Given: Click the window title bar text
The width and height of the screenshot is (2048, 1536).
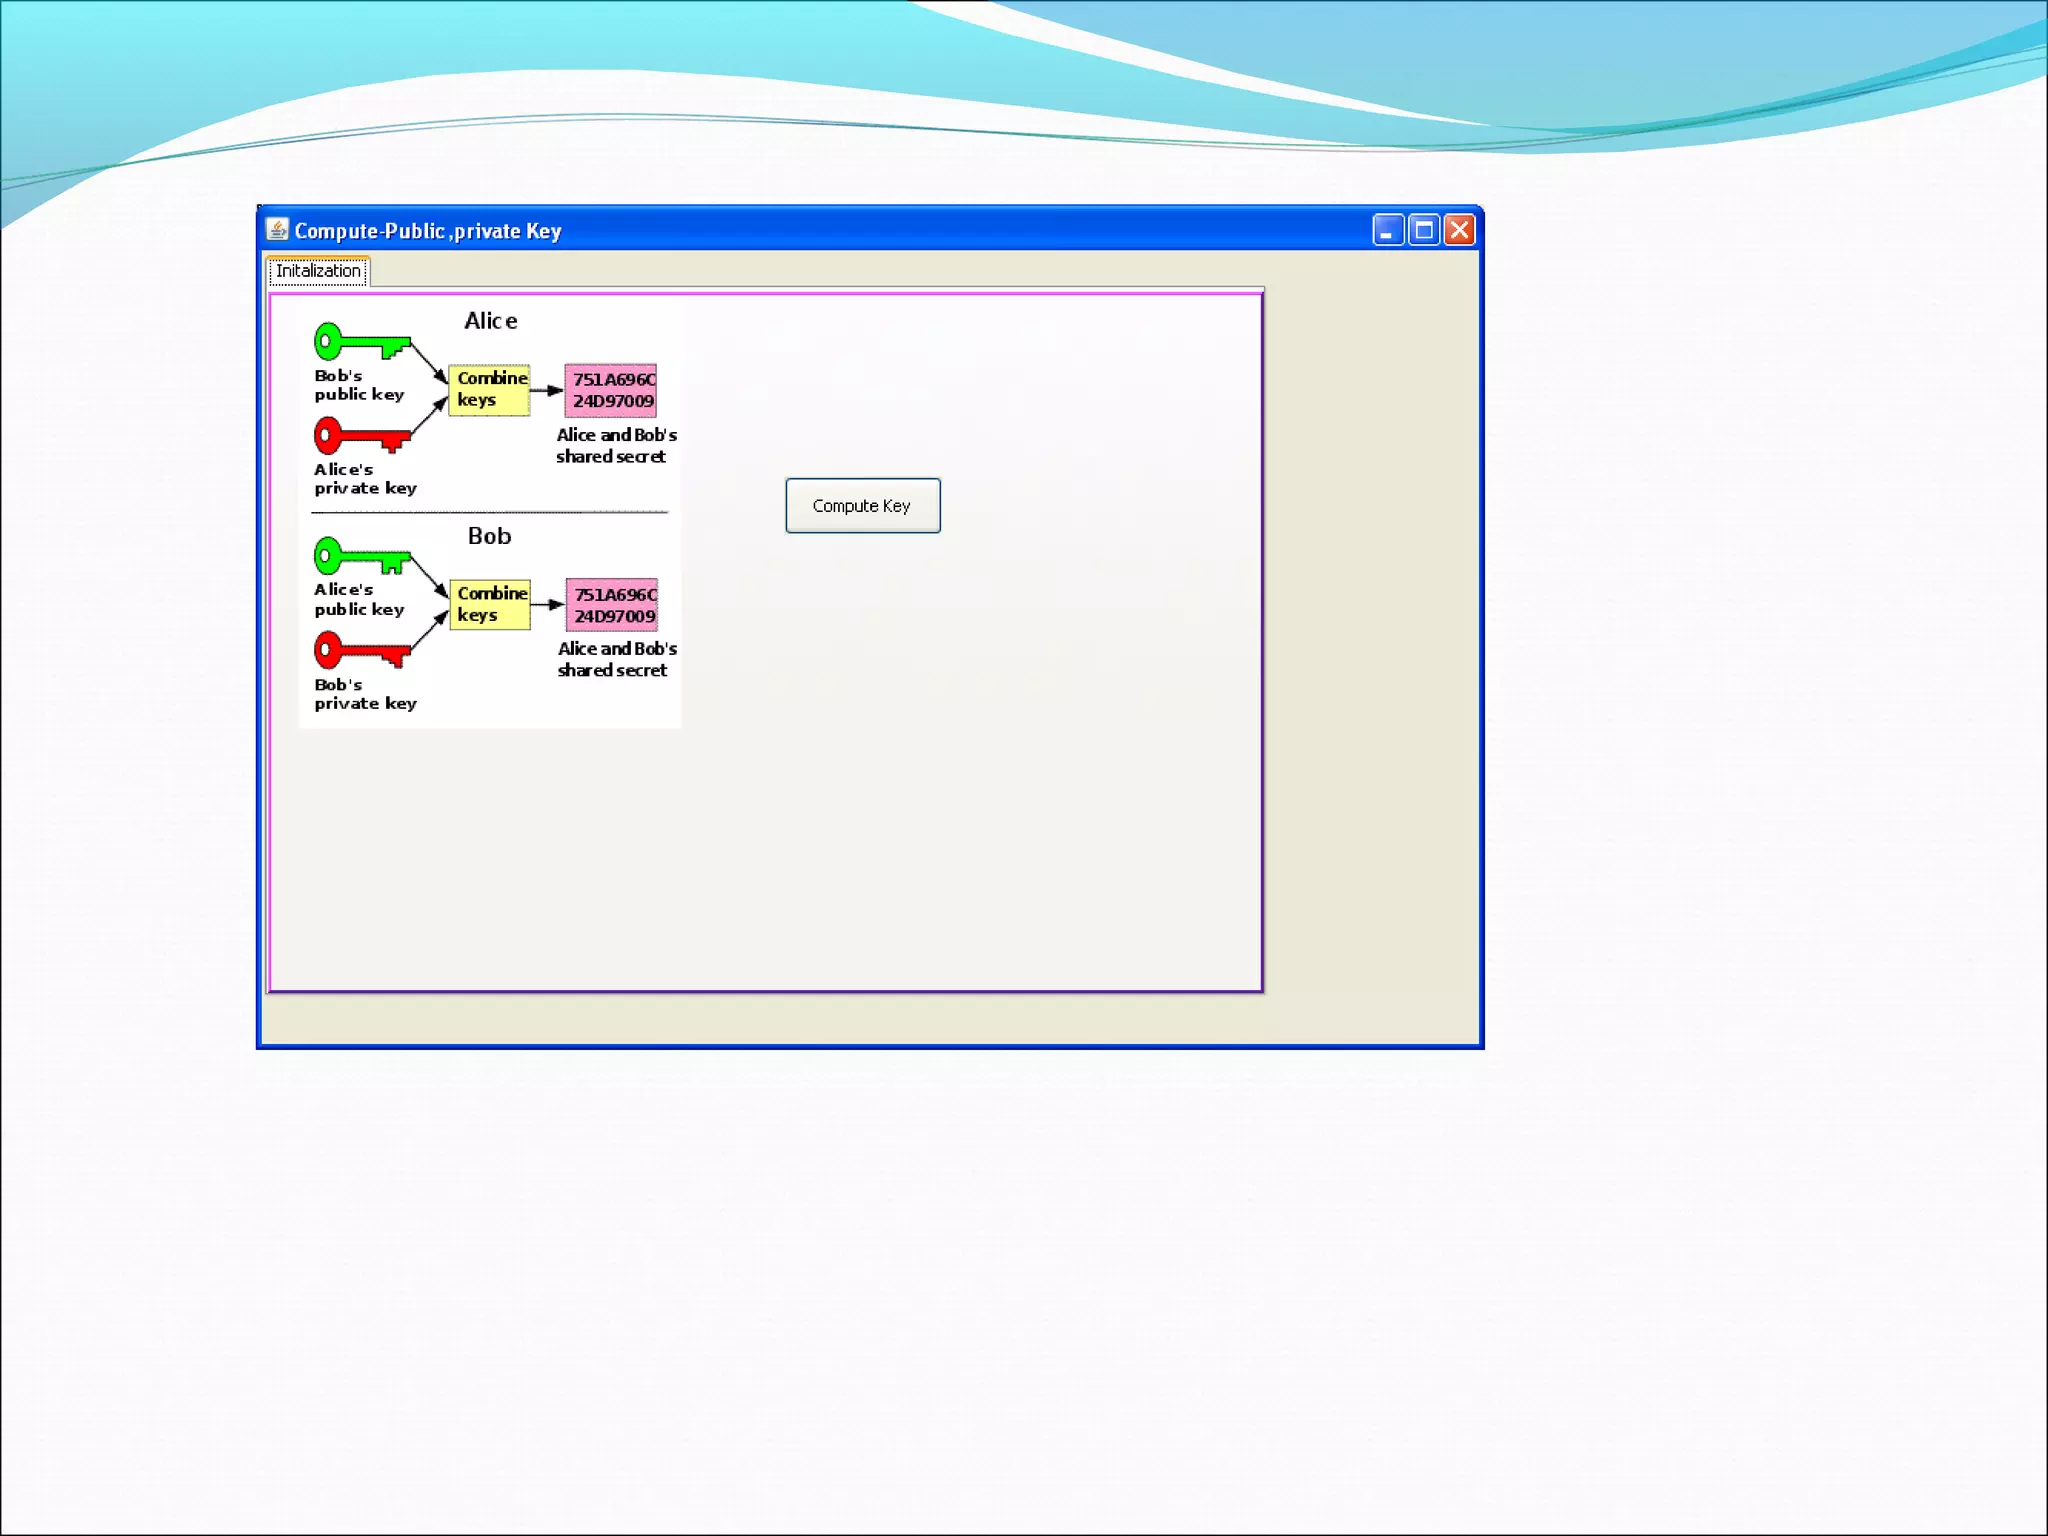Looking at the screenshot, I should point(428,231).
